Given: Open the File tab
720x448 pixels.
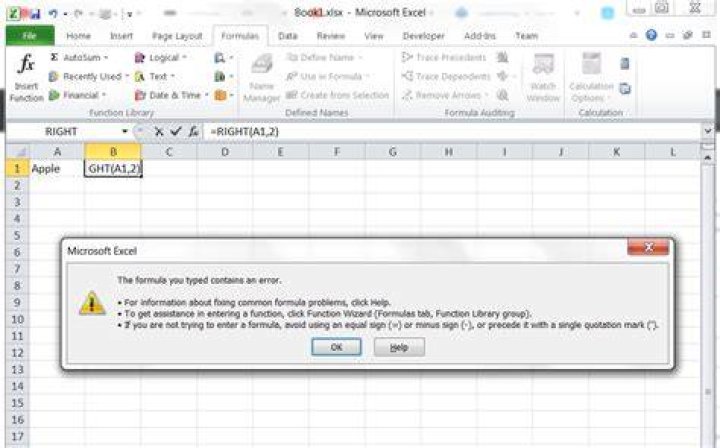Looking at the screenshot, I should coord(30,36).
